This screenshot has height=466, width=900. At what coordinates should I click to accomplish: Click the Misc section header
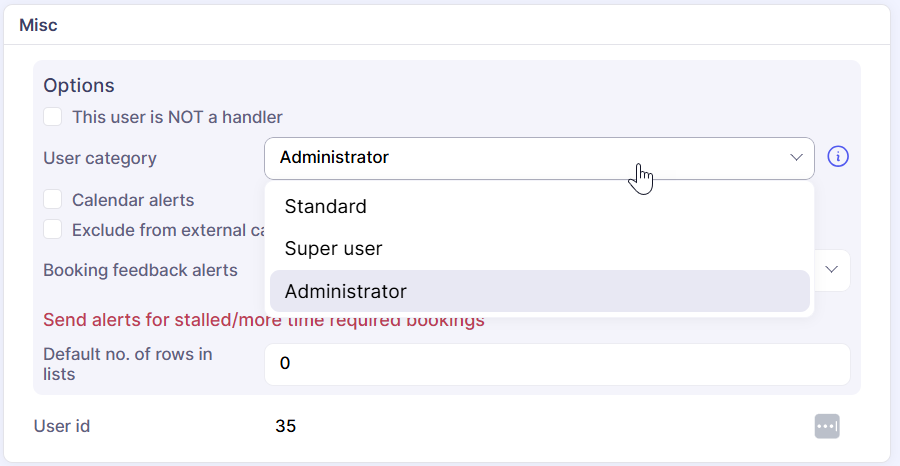click(x=39, y=26)
